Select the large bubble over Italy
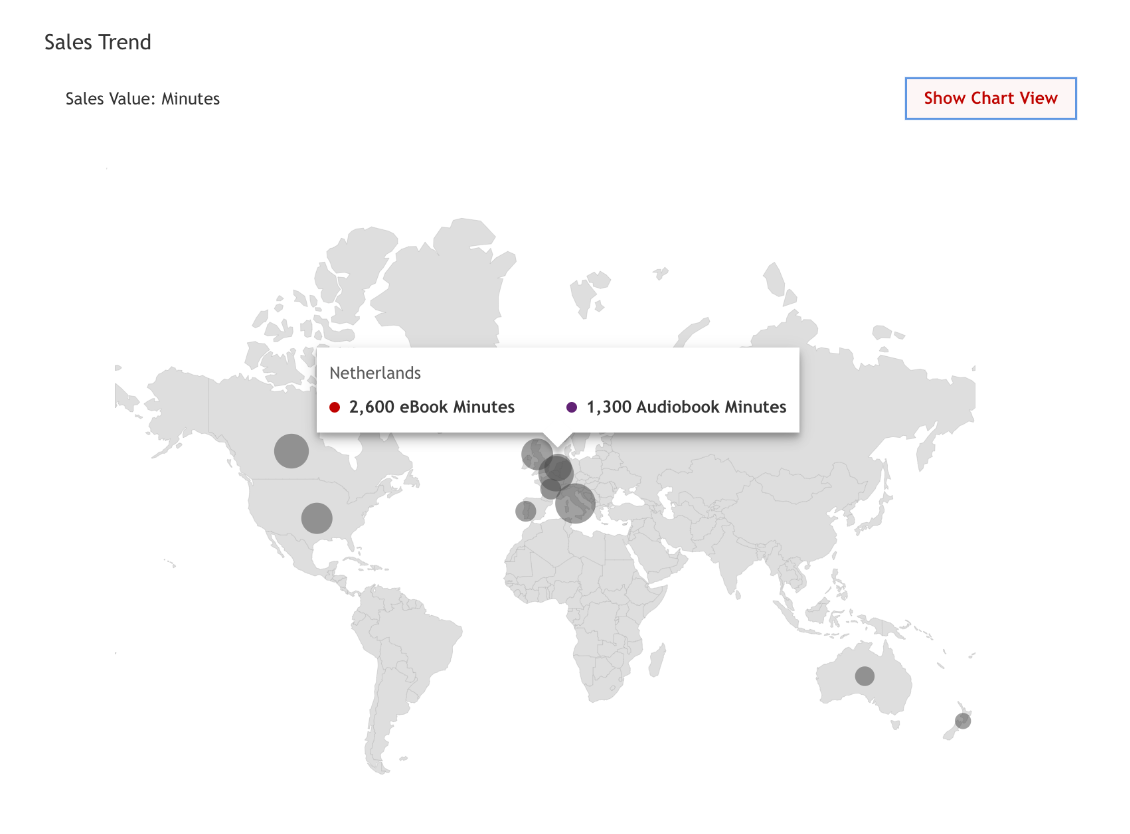The width and height of the screenshot is (1130, 834). pyautogui.click(x=577, y=505)
